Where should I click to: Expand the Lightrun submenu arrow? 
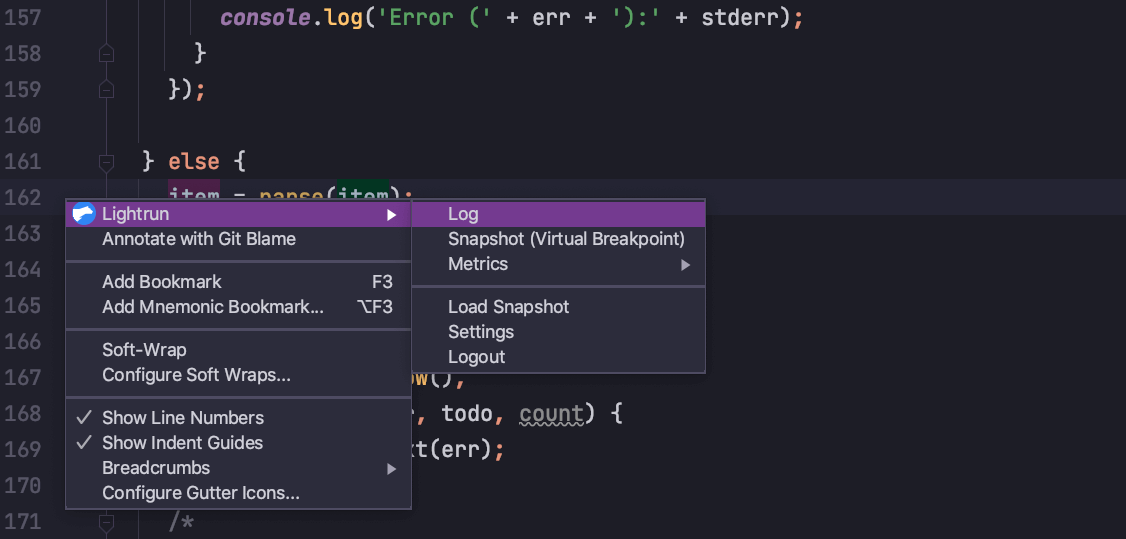click(x=392, y=214)
